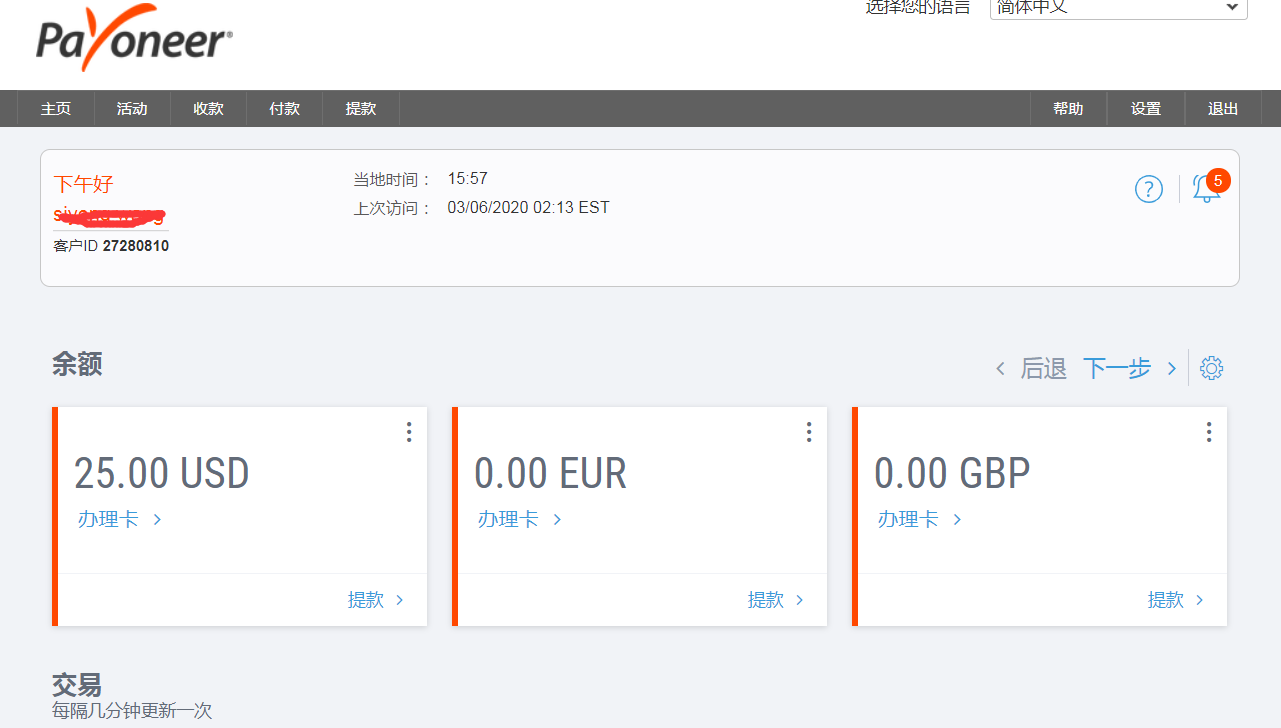1281x728 pixels.
Task: Open the USD balance three-dot menu
Action: coord(409,432)
